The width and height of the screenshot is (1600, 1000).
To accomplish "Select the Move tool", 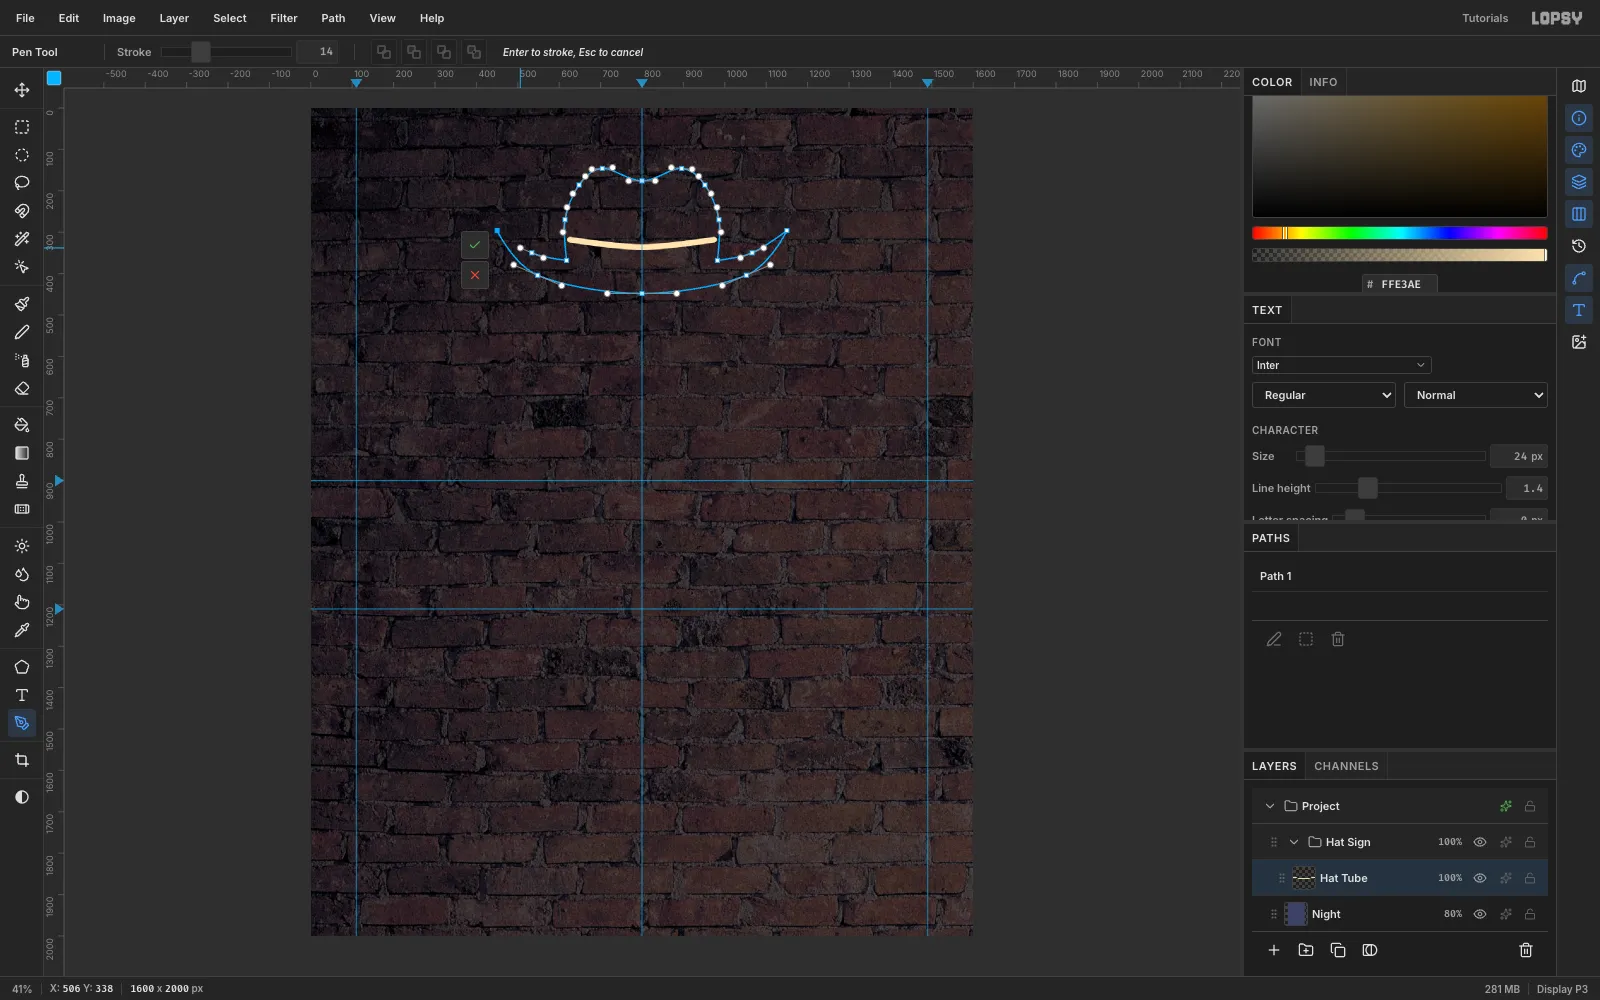I will click(22, 90).
